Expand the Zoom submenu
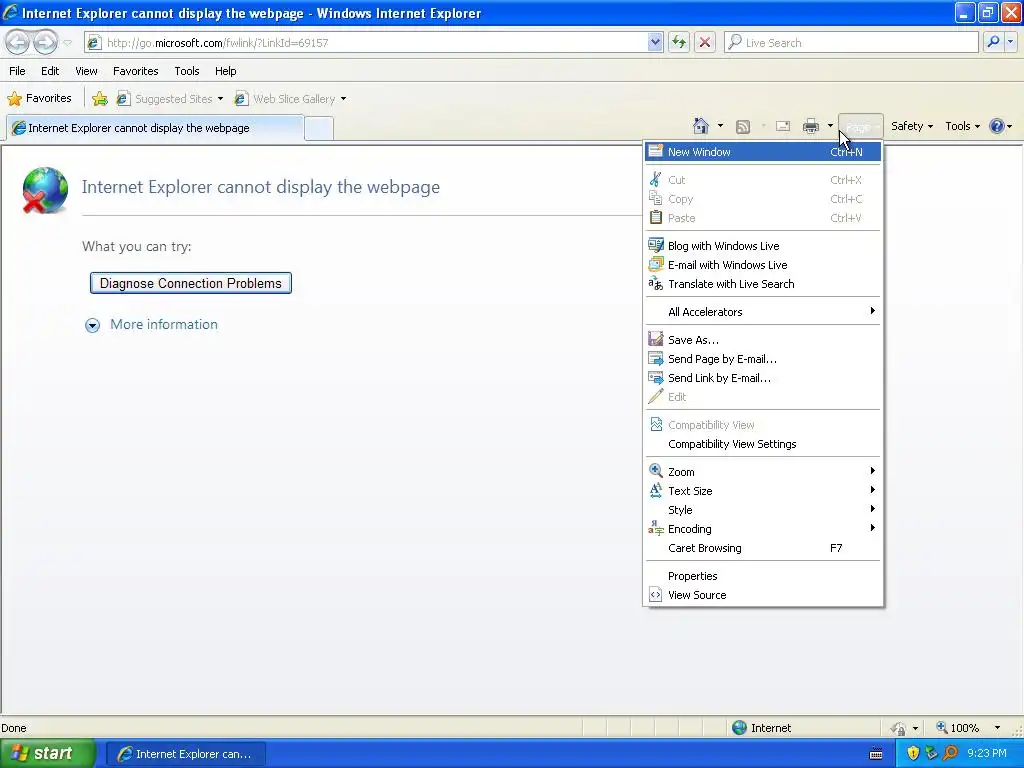The height and width of the screenshot is (768, 1024). [763, 472]
